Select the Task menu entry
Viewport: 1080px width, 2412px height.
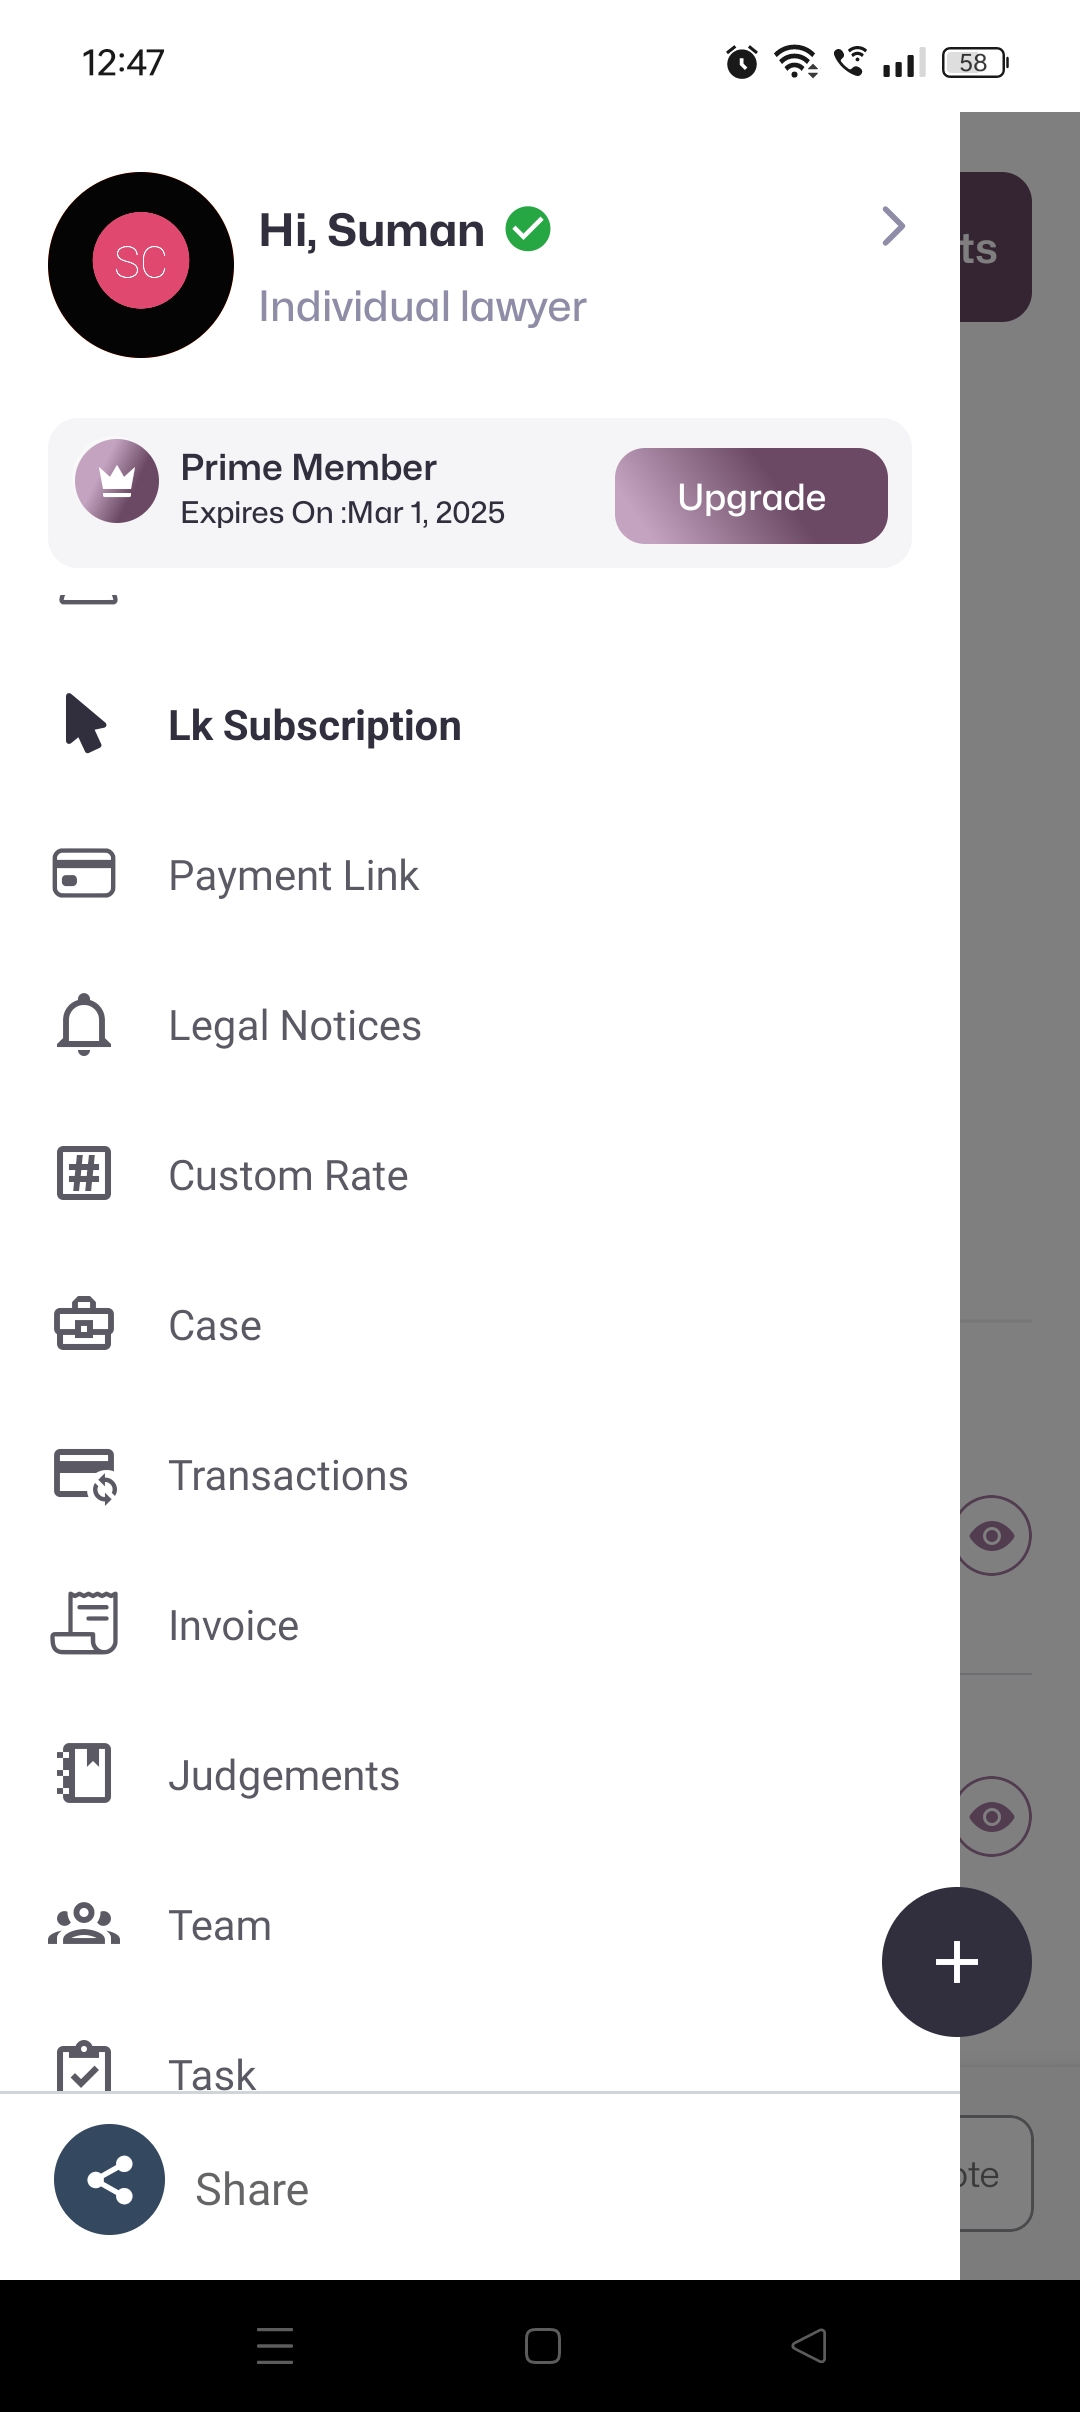212,2072
